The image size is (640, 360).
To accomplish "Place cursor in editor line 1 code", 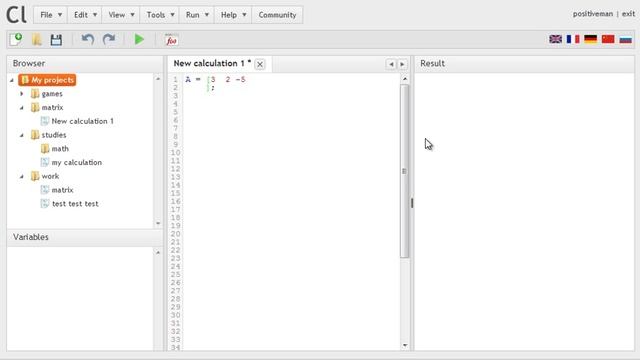I will pyautogui.click(x=215, y=80).
